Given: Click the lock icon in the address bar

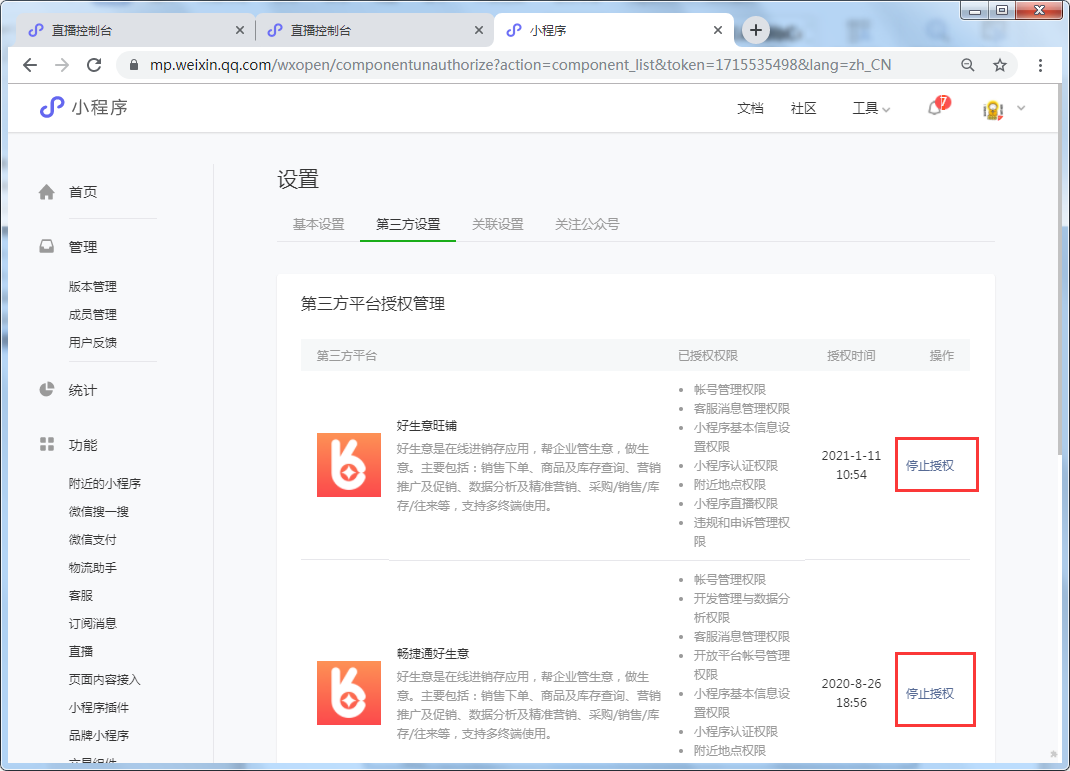Looking at the screenshot, I should [x=134, y=65].
